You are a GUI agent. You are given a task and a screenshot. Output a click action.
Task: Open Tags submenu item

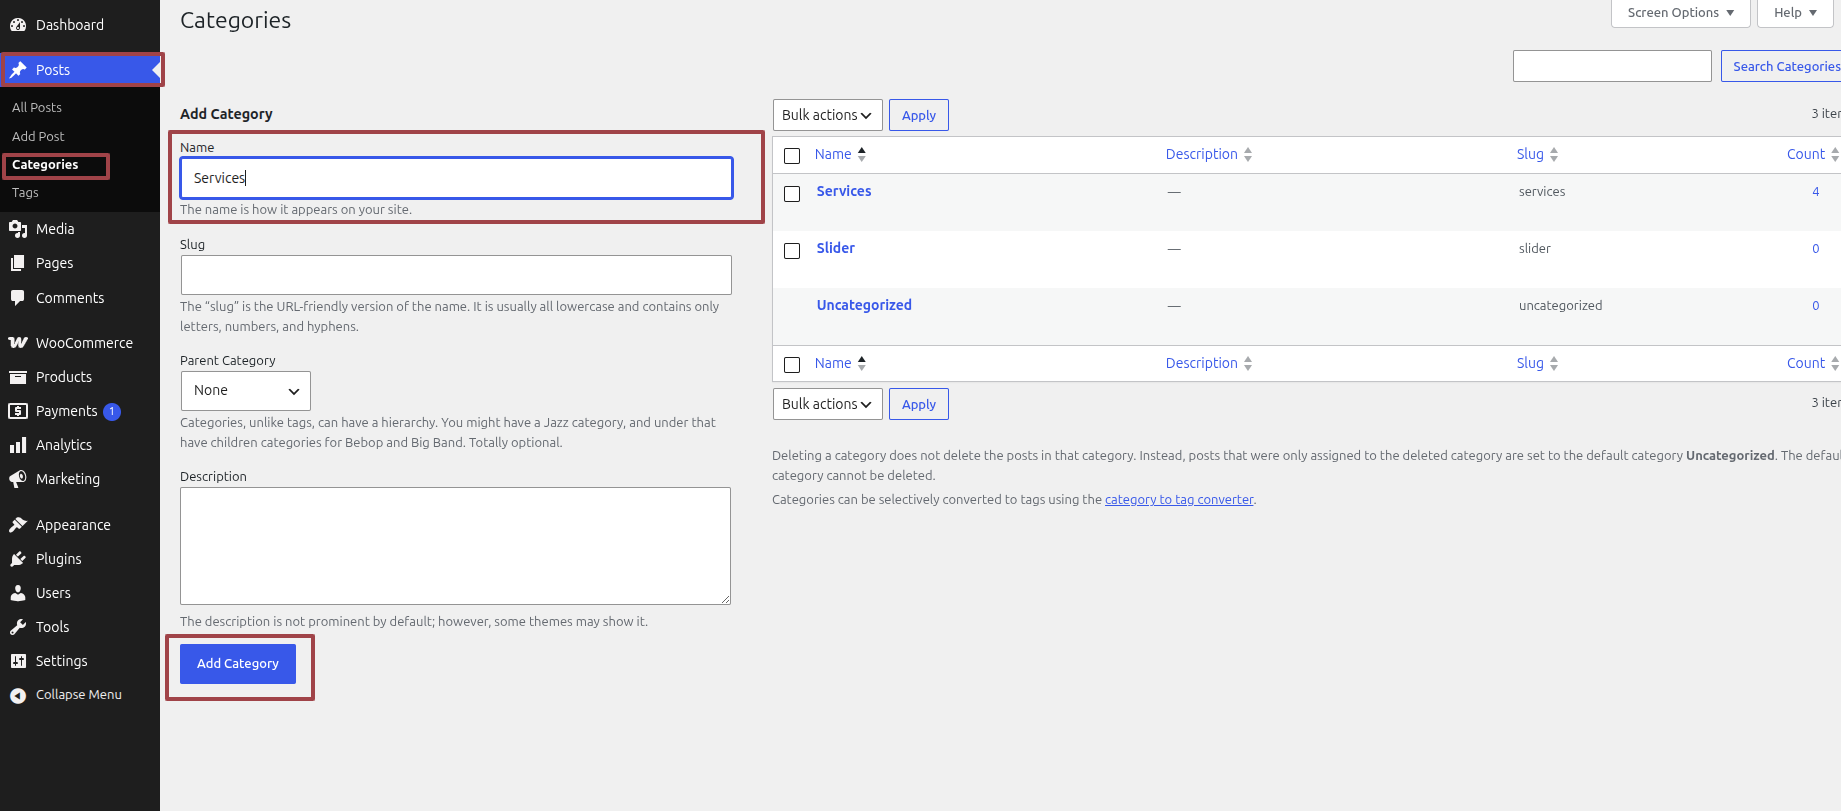(x=25, y=193)
